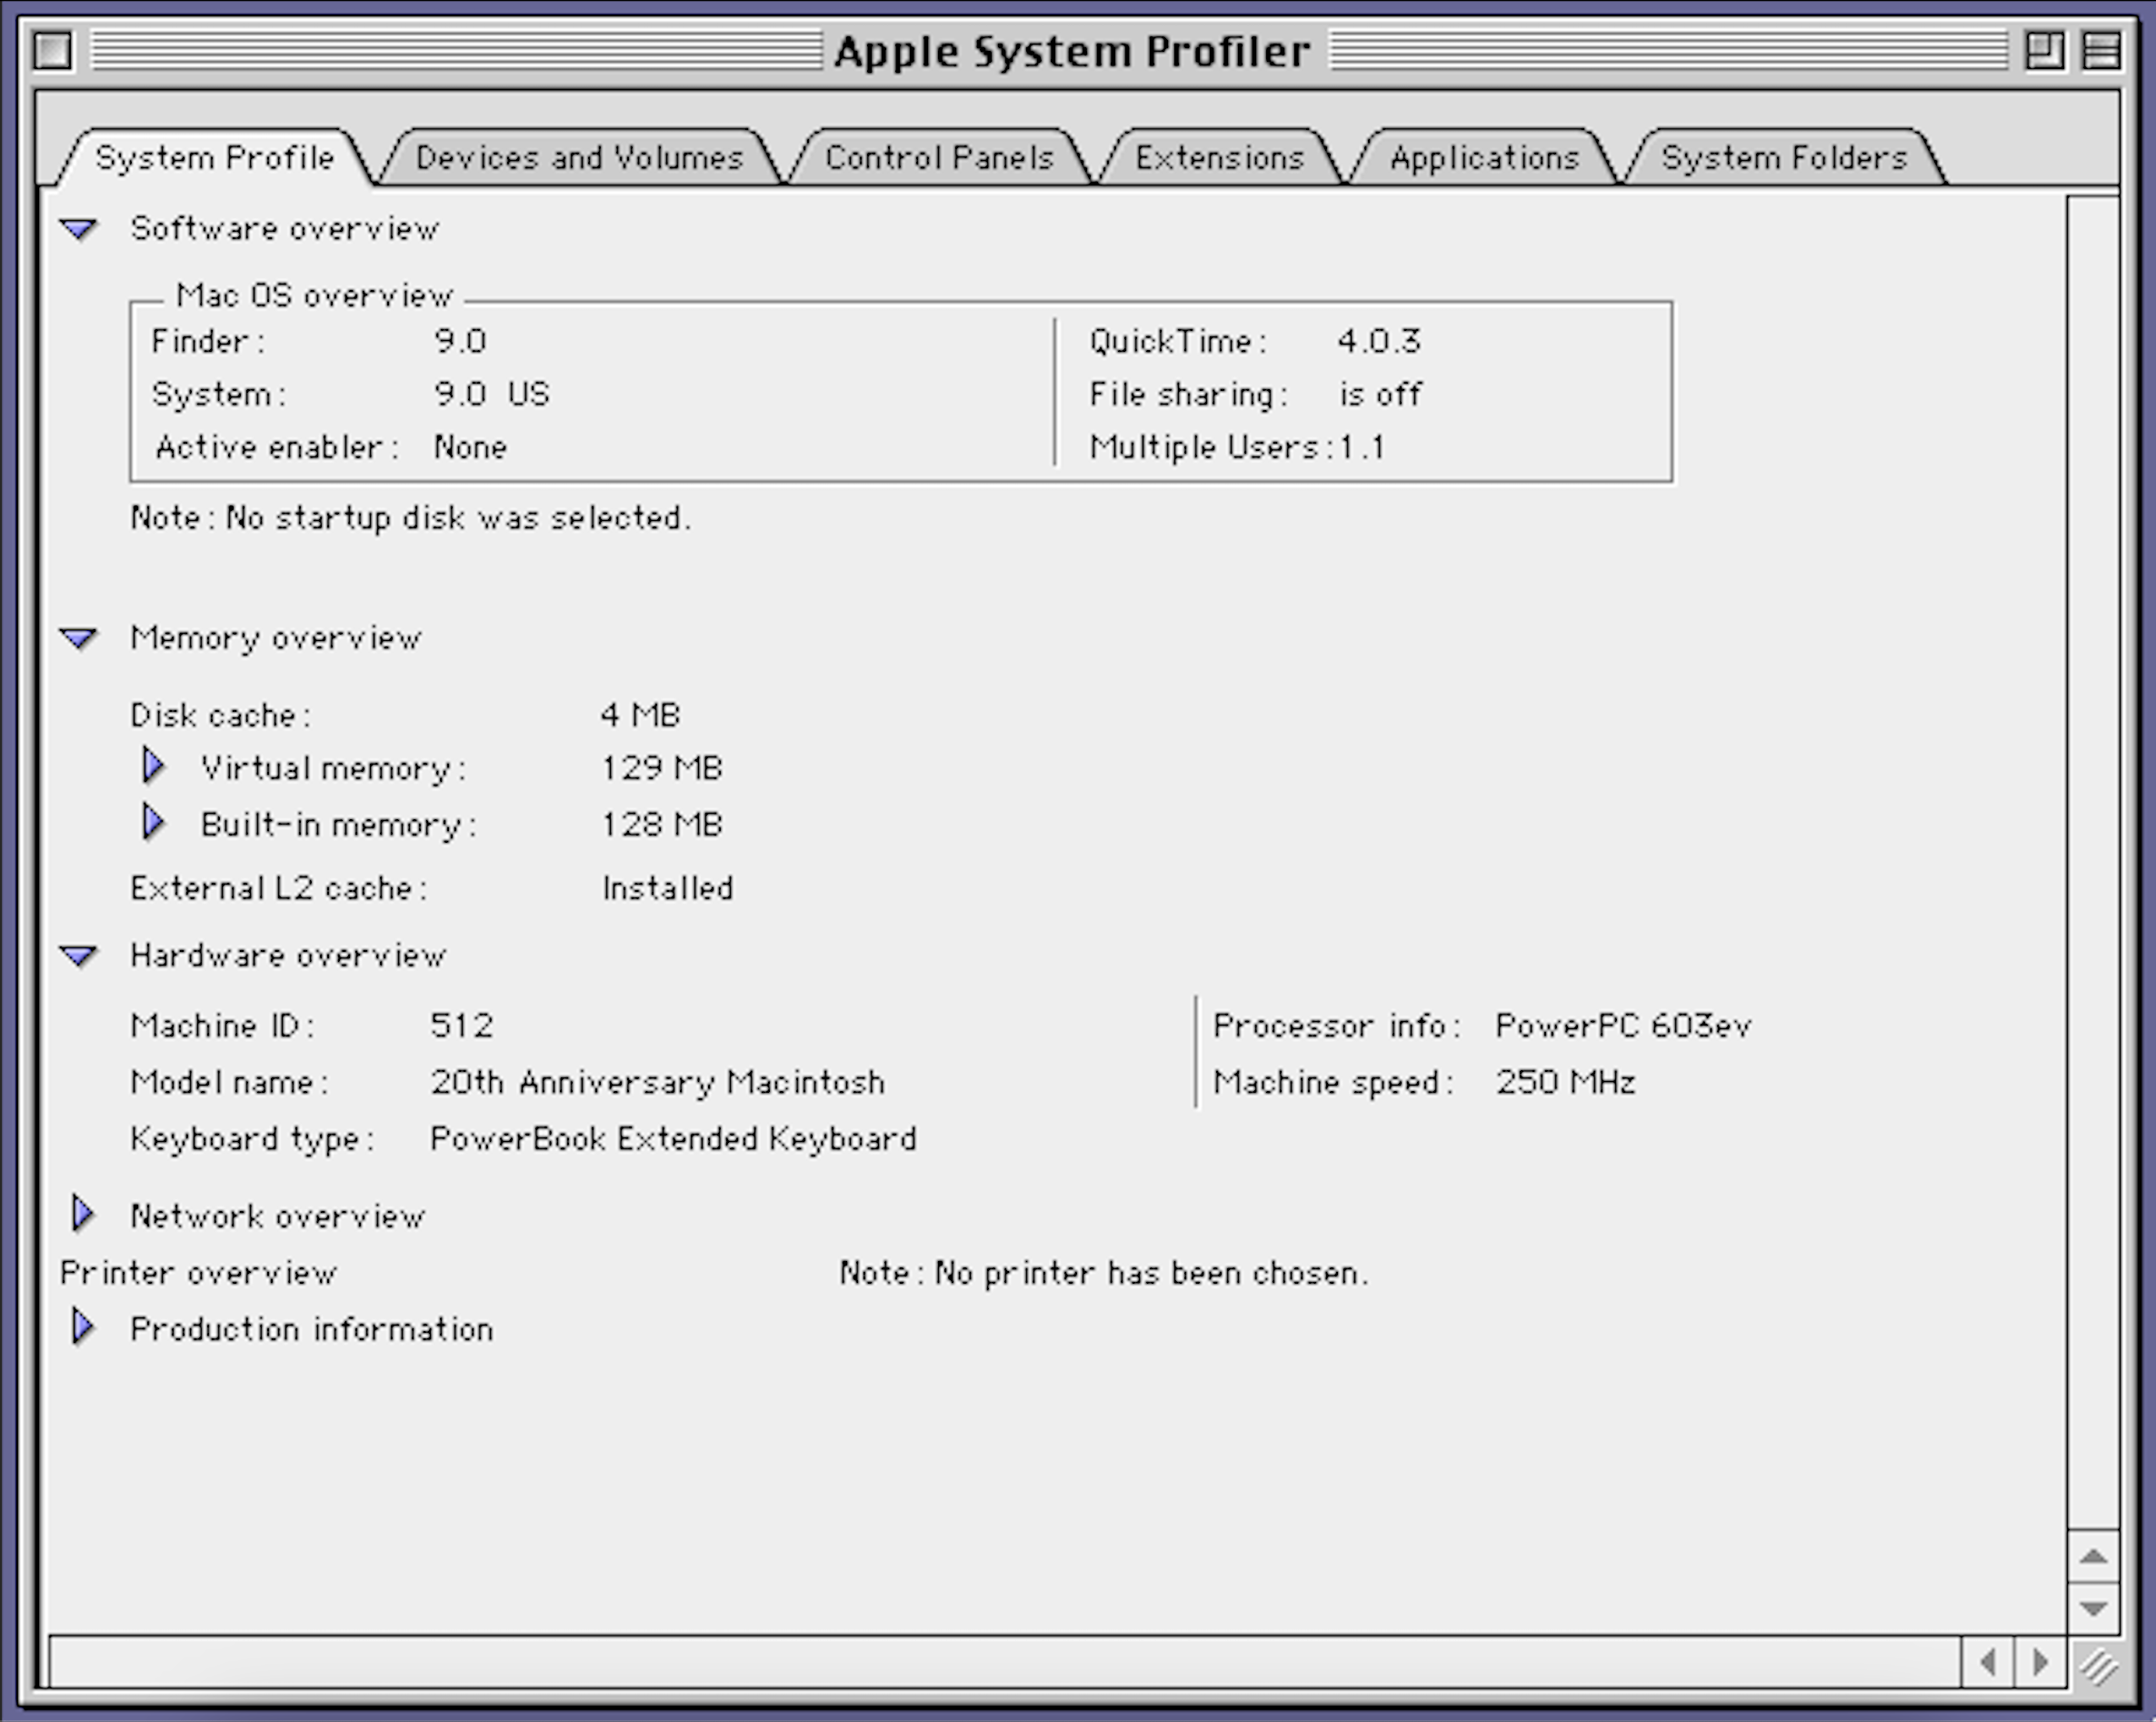Expand Built-in memory details
Image resolution: width=2156 pixels, height=1722 pixels.
click(153, 823)
